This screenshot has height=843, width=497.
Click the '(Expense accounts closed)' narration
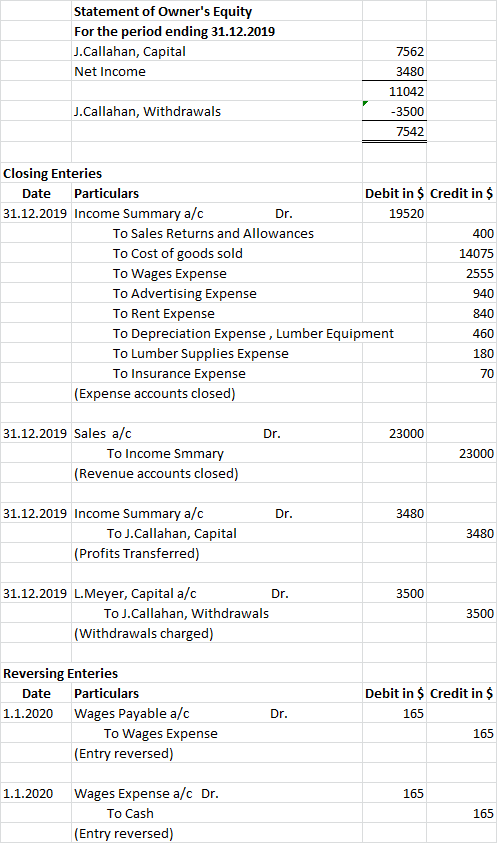[x=154, y=394]
